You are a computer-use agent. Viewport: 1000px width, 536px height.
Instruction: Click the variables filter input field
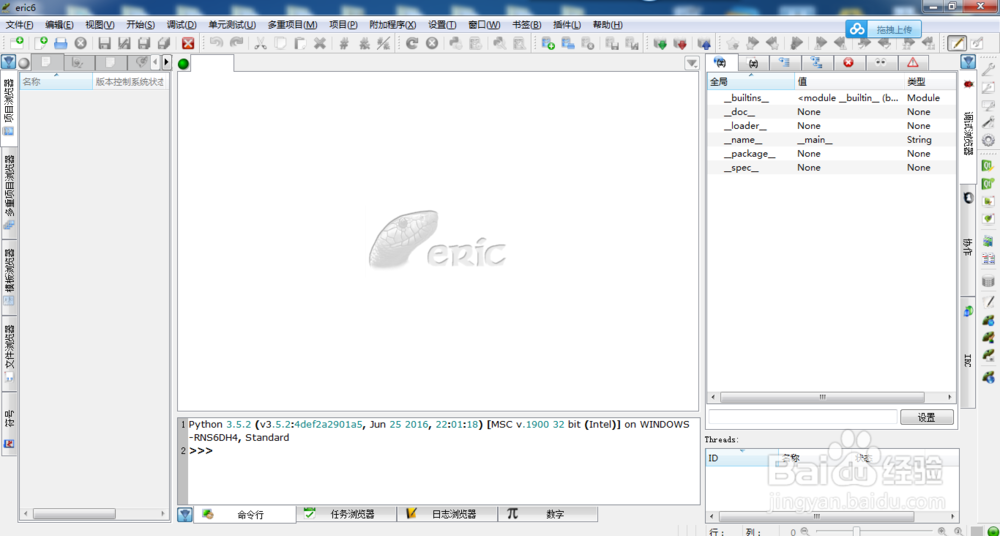(803, 417)
